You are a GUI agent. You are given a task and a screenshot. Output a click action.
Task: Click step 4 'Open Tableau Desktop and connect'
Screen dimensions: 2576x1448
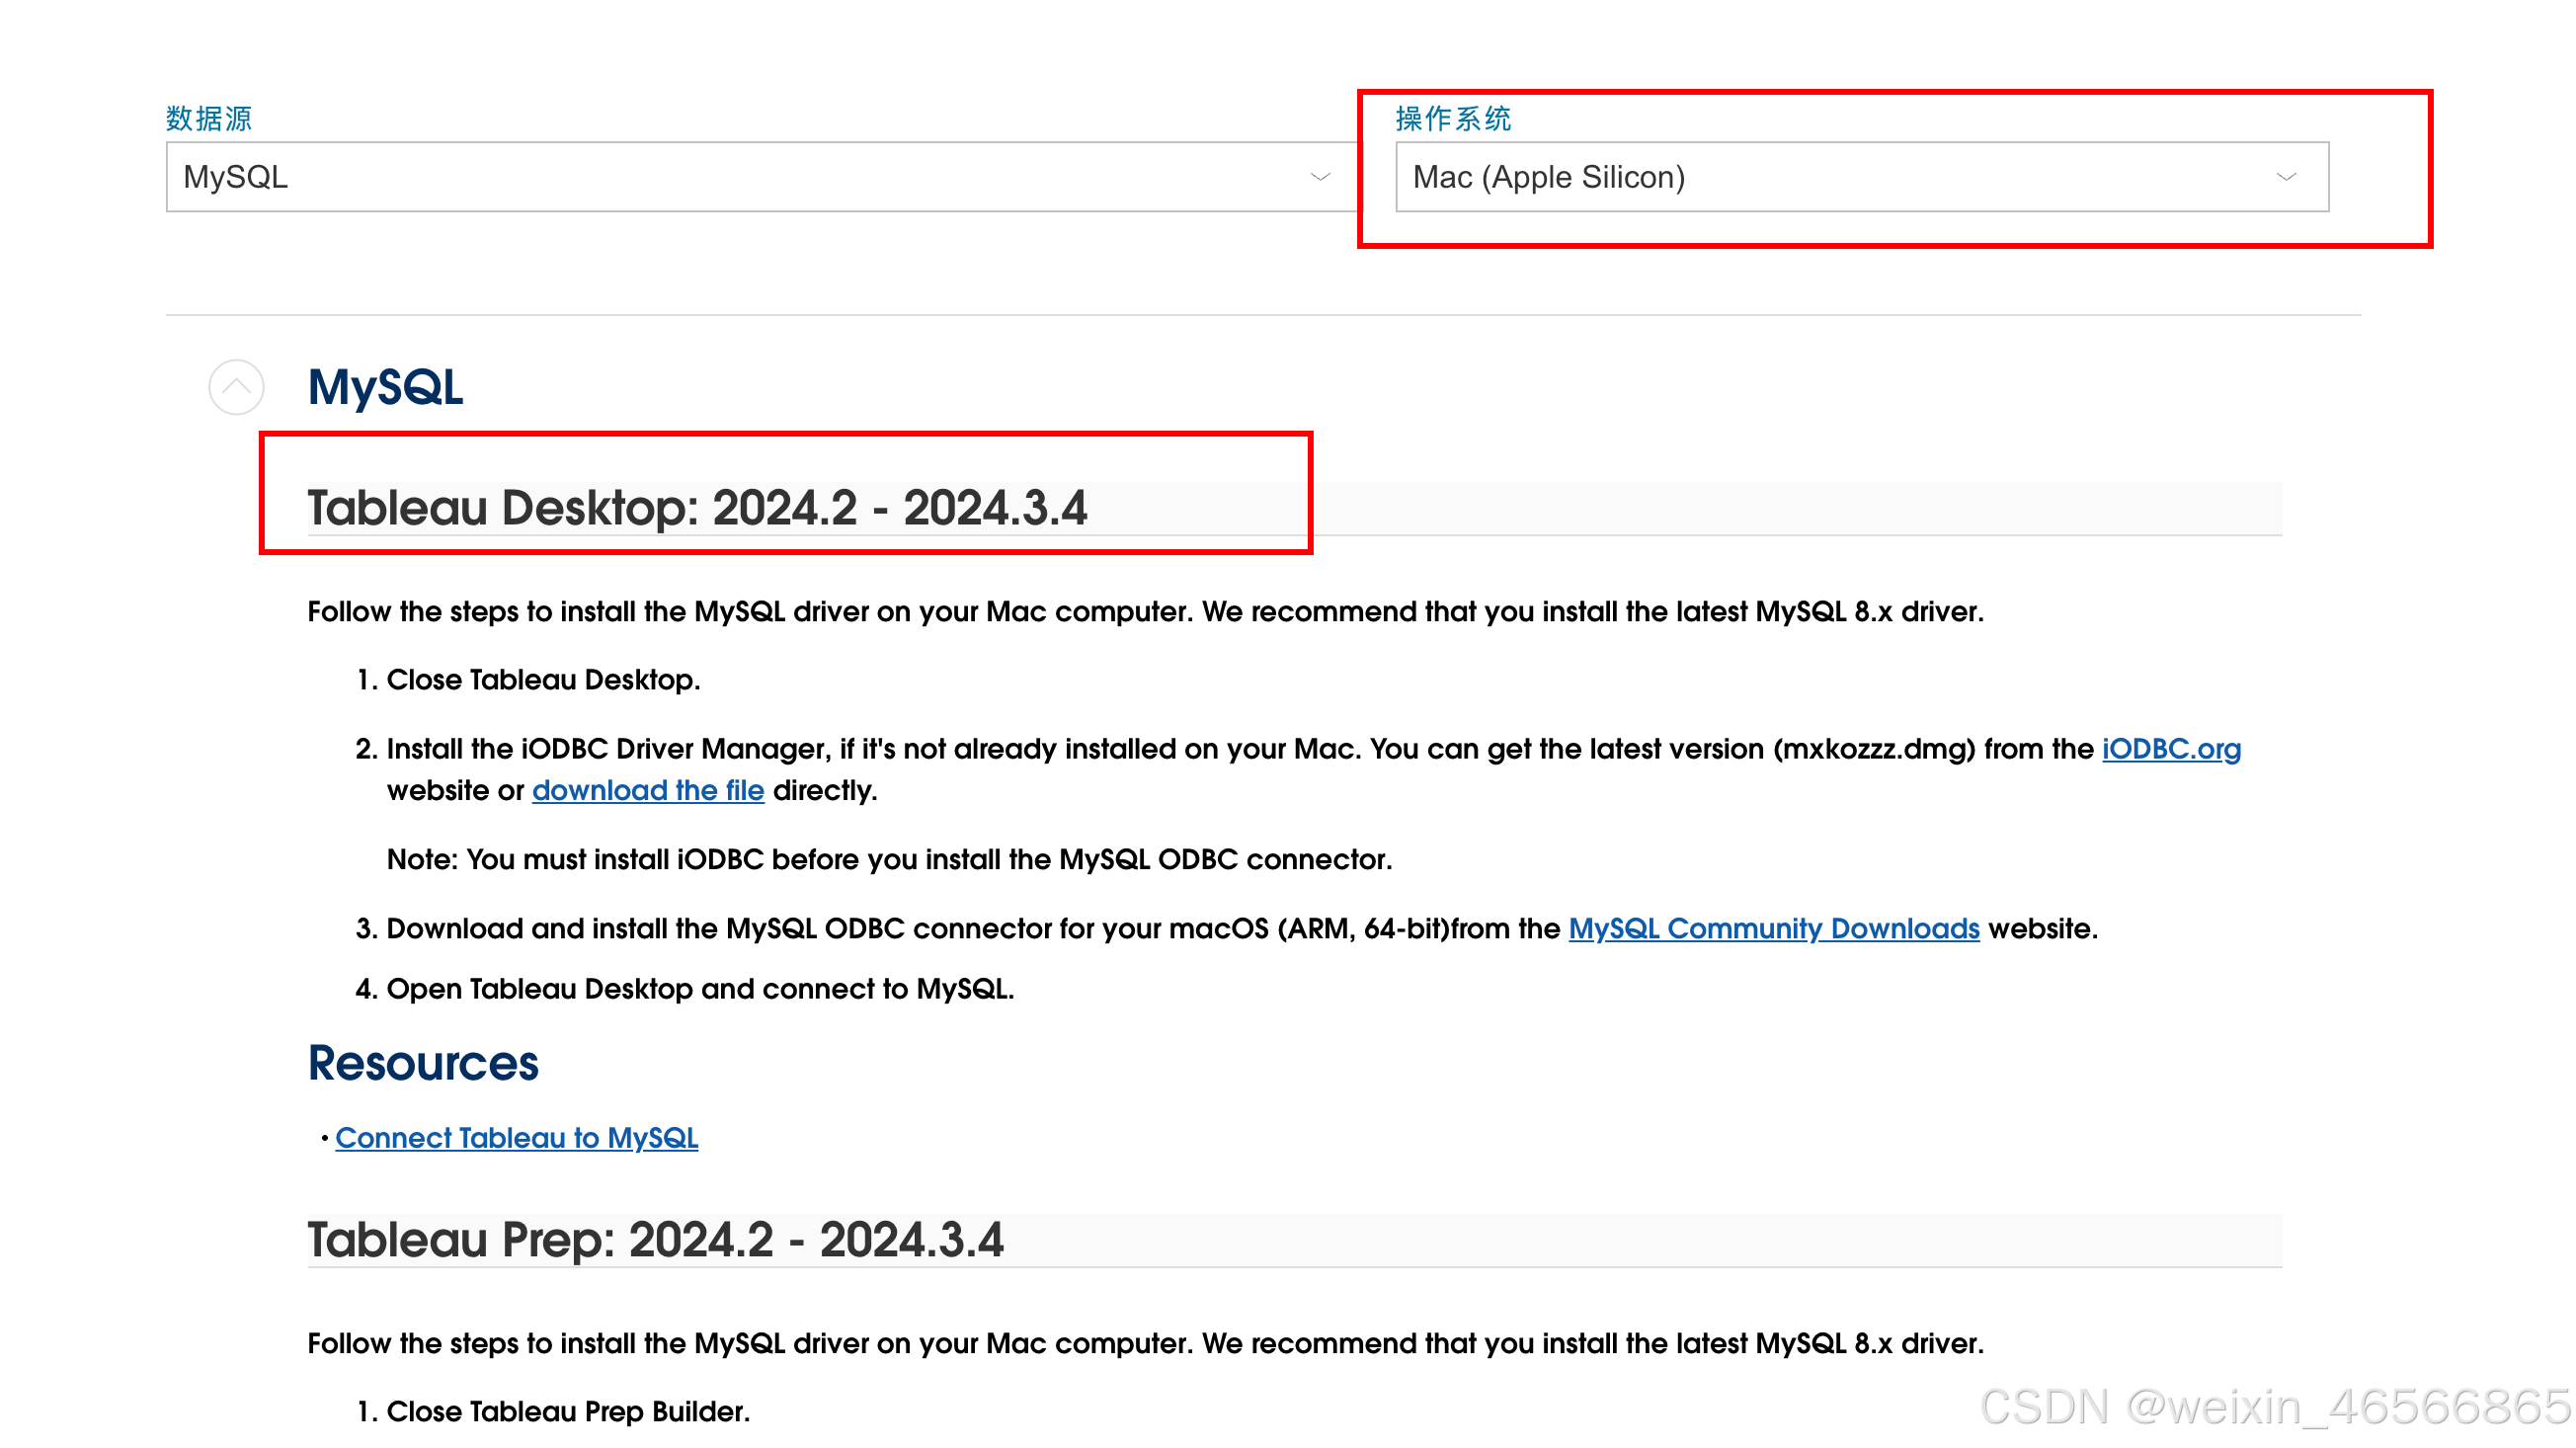coord(700,988)
